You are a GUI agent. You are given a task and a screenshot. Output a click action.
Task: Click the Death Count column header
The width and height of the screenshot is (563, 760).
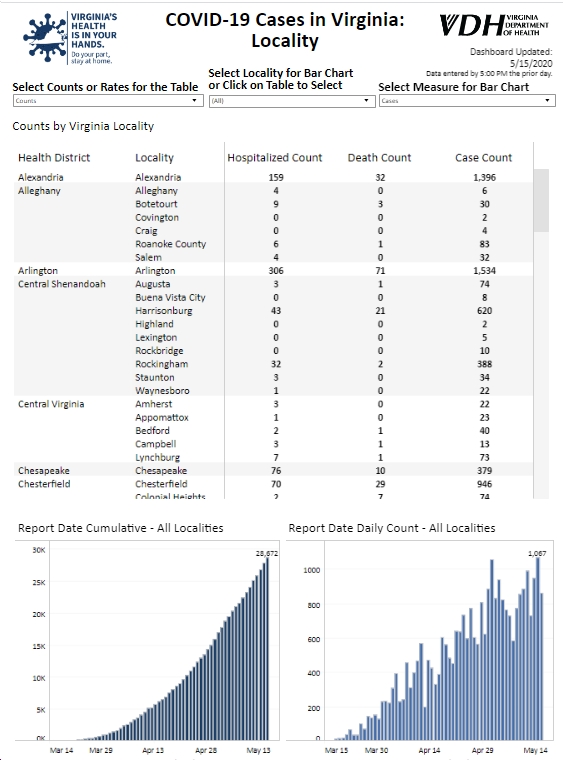tap(379, 158)
